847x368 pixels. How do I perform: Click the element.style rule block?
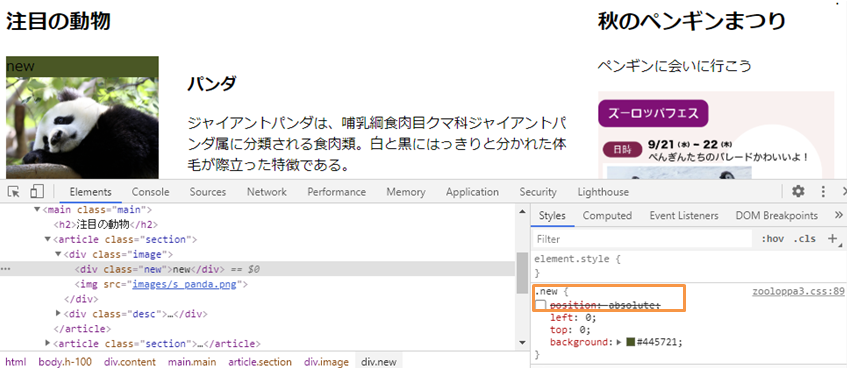coord(689,266)
